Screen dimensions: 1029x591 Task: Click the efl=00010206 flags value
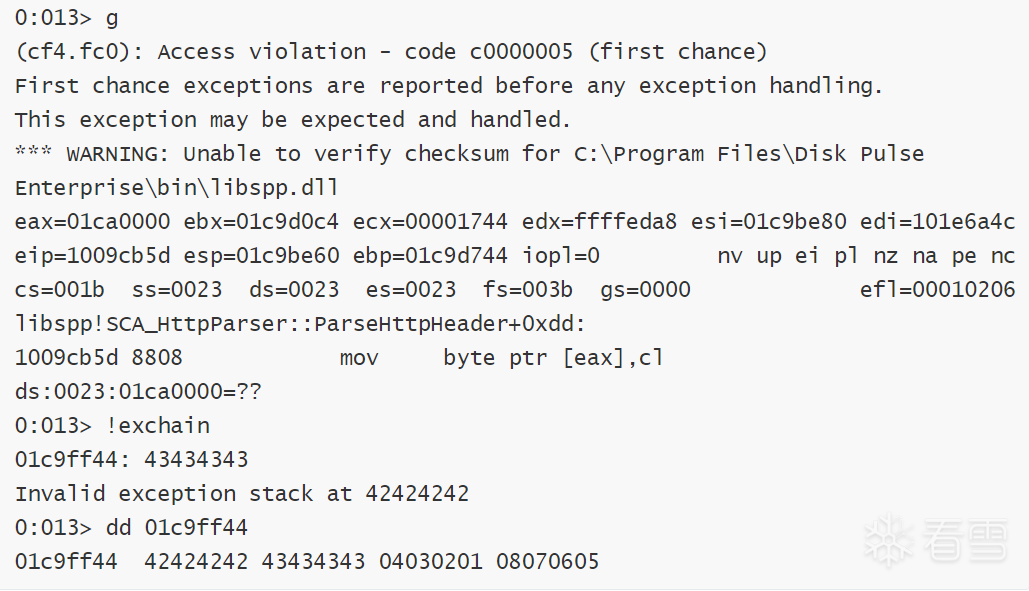pyautogui.click(x=938, y=290)
